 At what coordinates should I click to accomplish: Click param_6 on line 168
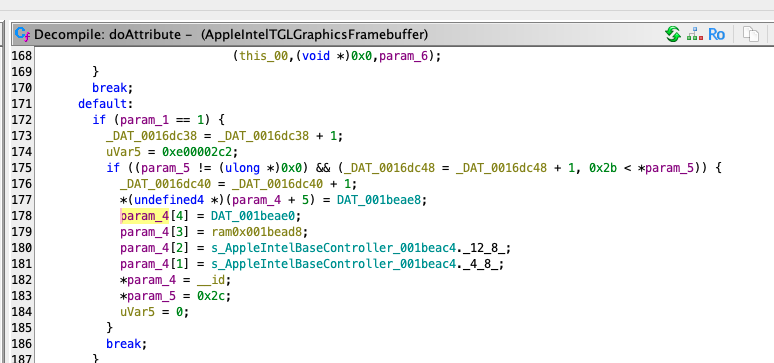pyautogui.click(x=403, y=56)
